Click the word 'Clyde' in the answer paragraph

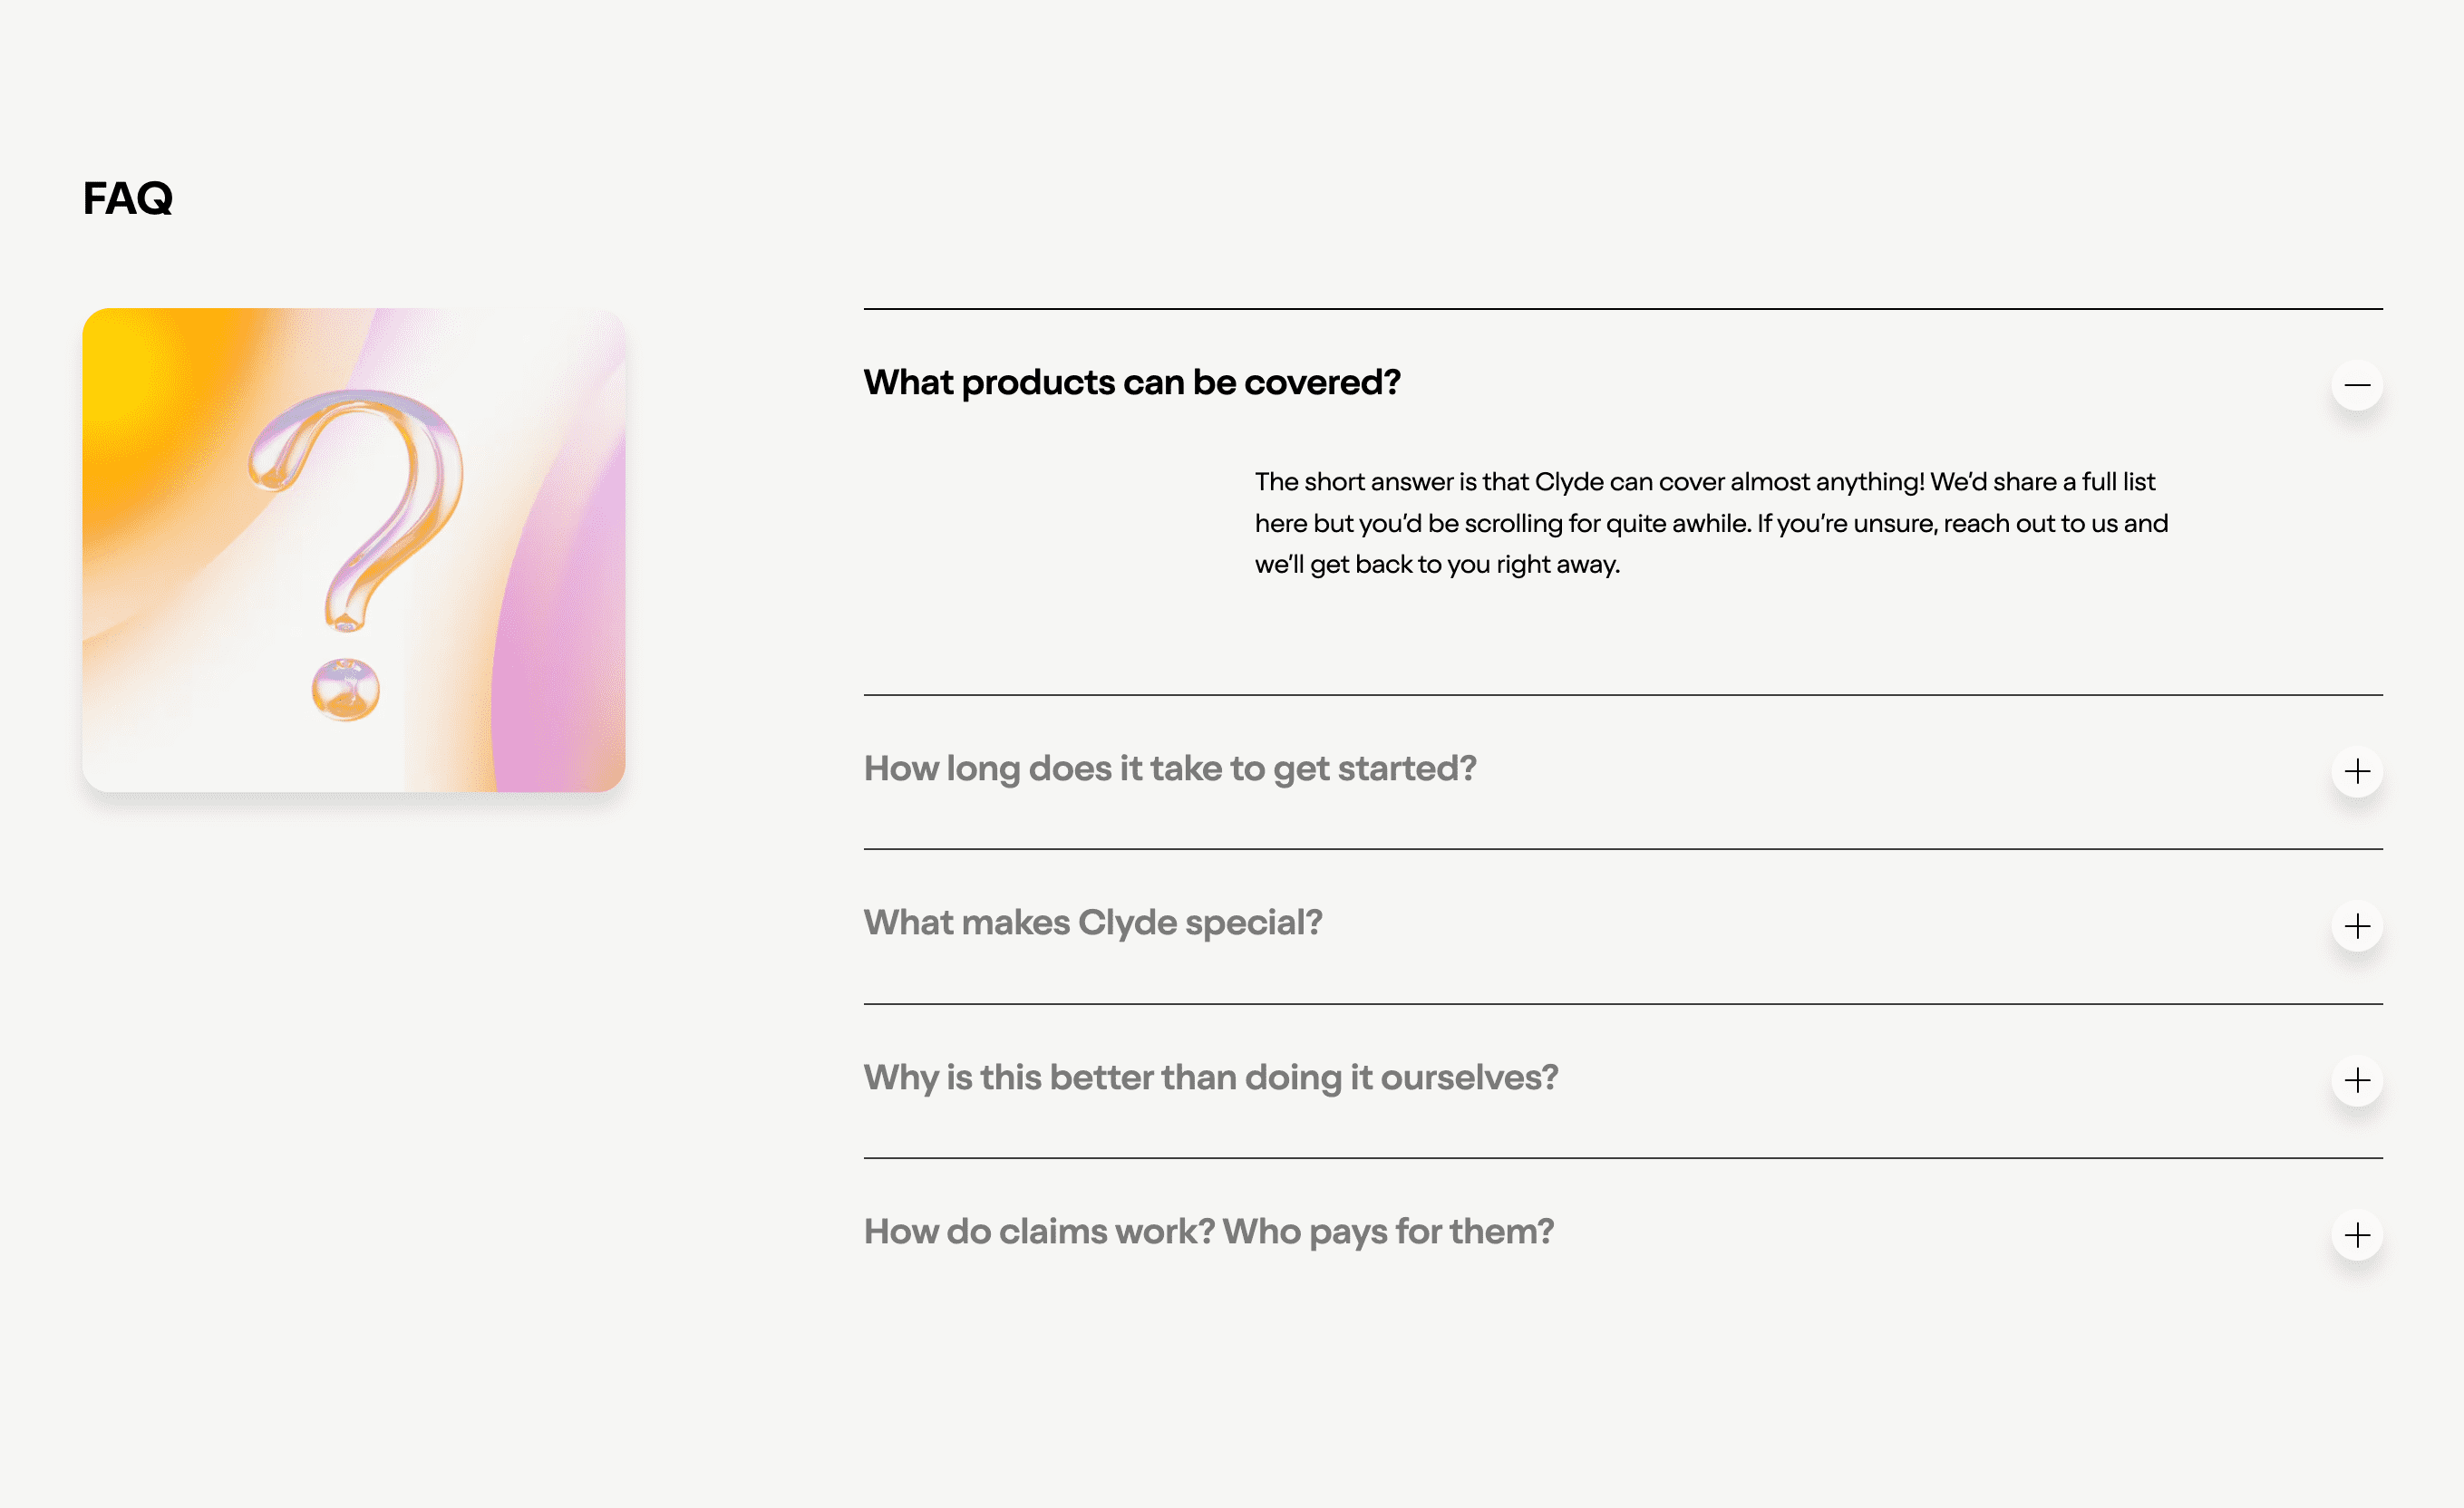tap(1569, 482)
